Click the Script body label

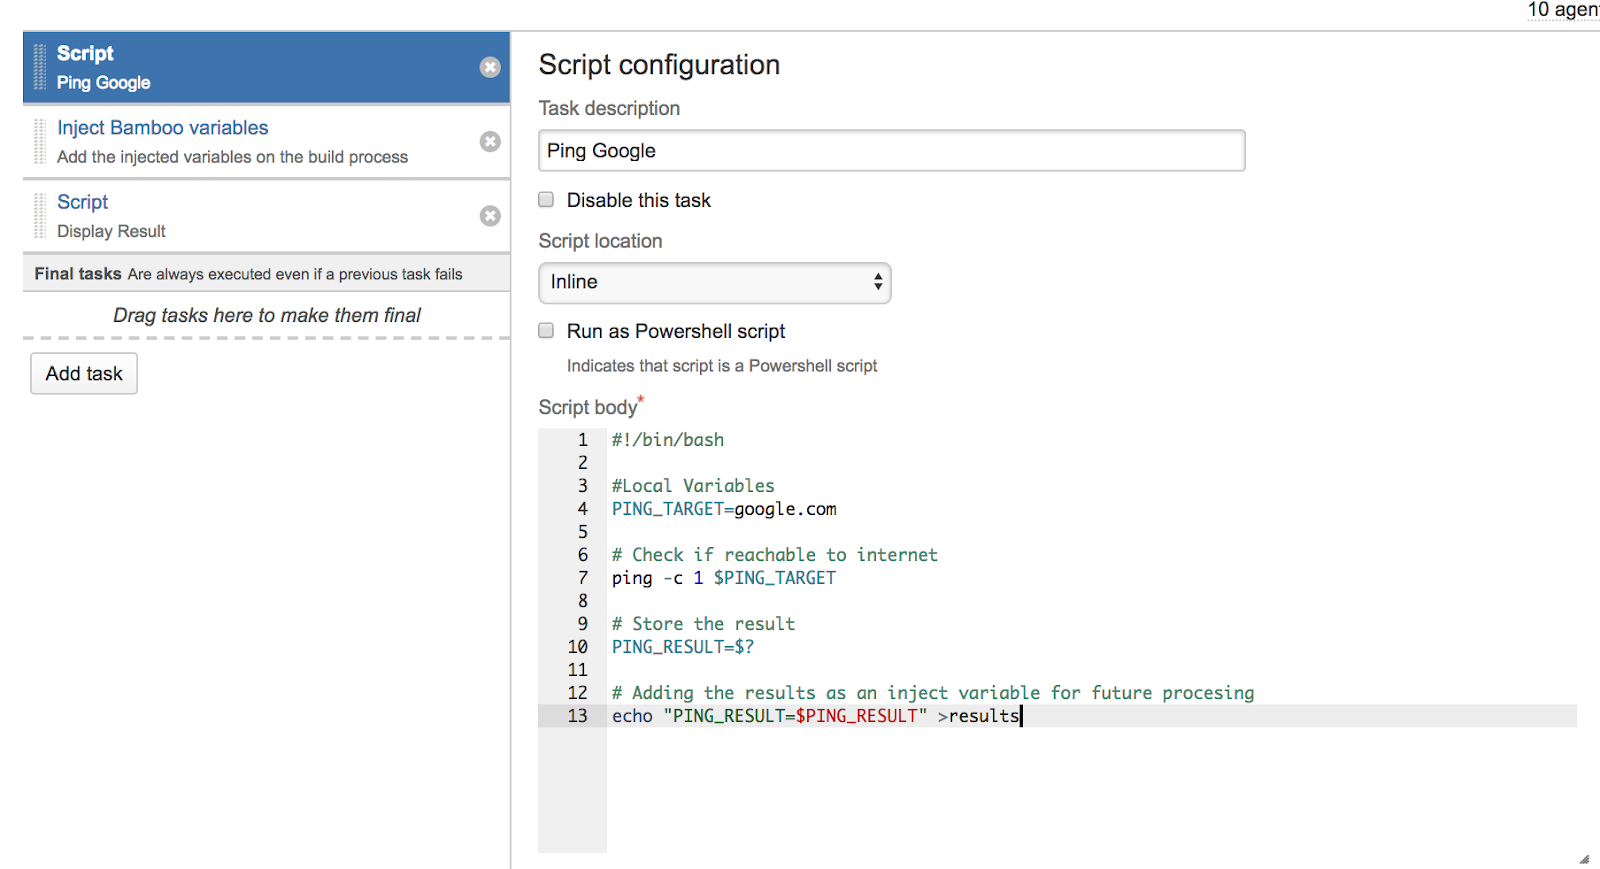588,407
